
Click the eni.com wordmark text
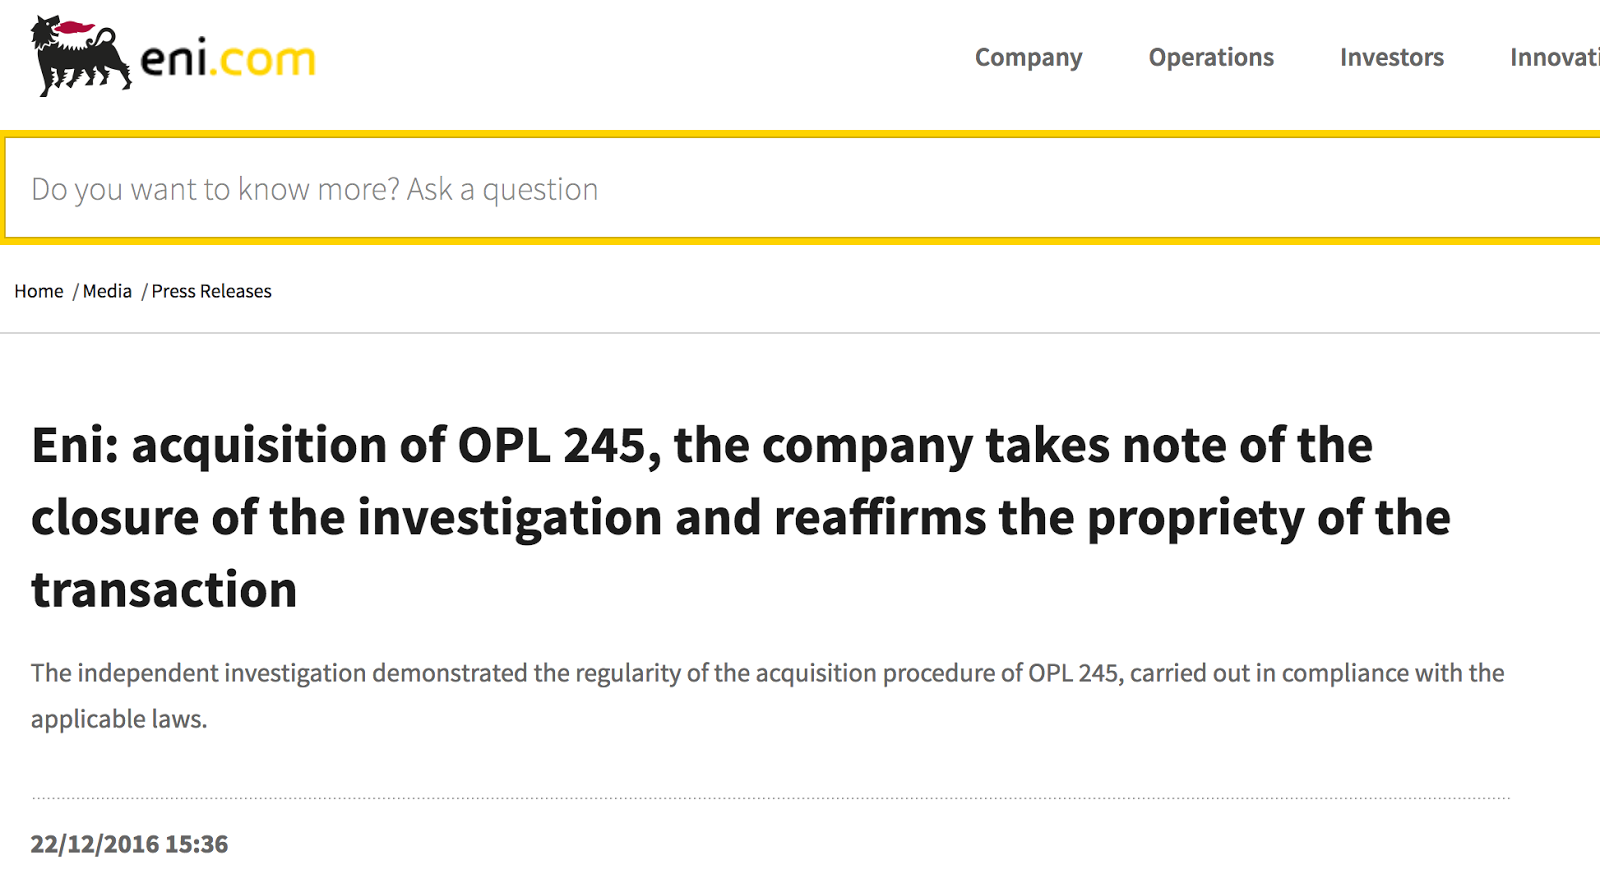tap(228, 60)
